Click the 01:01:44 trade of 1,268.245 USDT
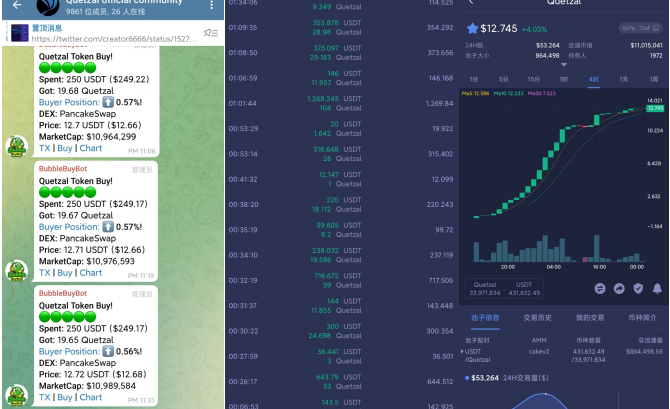 pos(341,103)
